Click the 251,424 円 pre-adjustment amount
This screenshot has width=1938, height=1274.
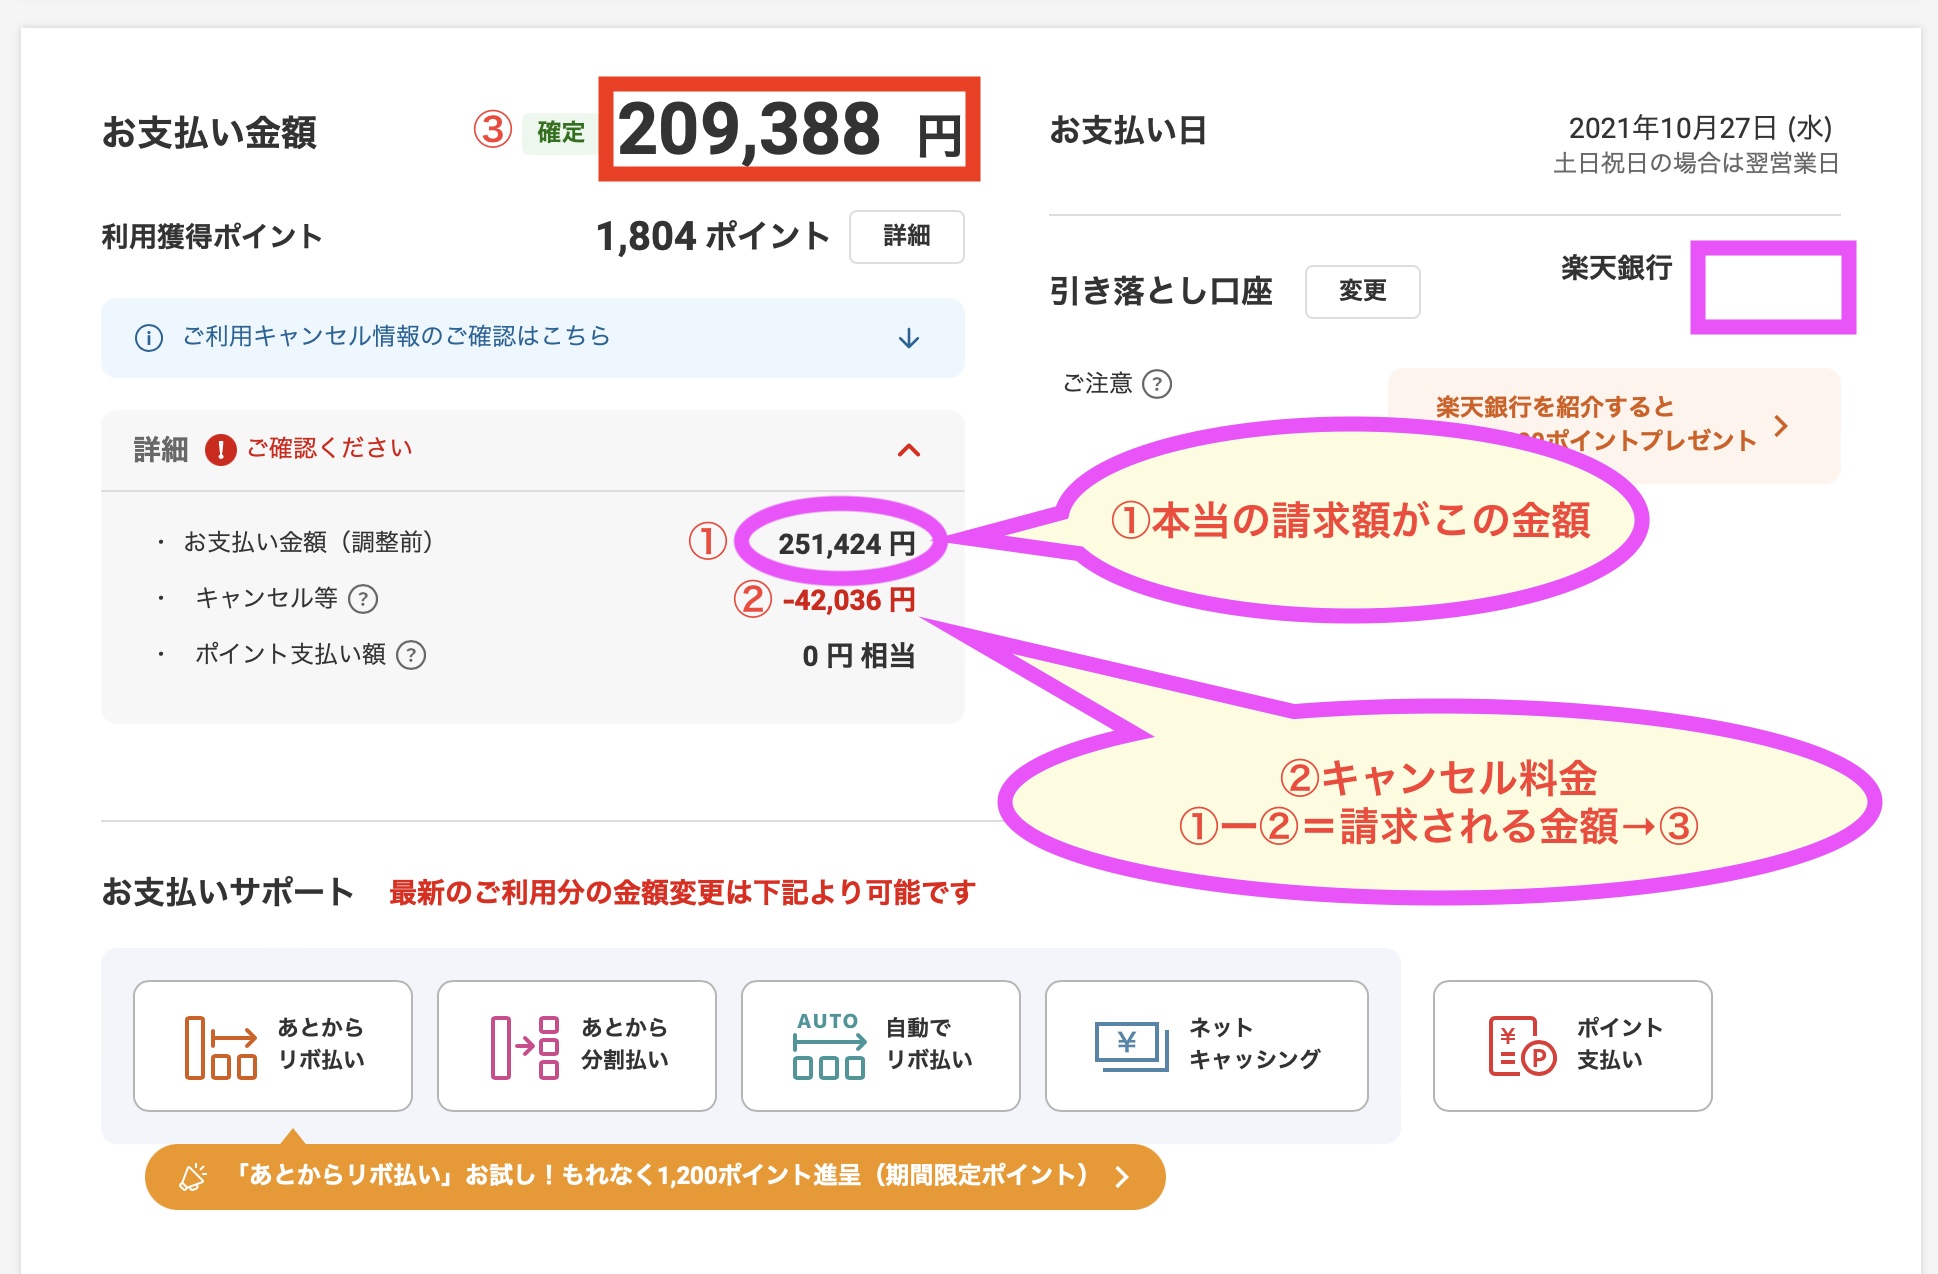pyautogui.click(x=846, y=544)
